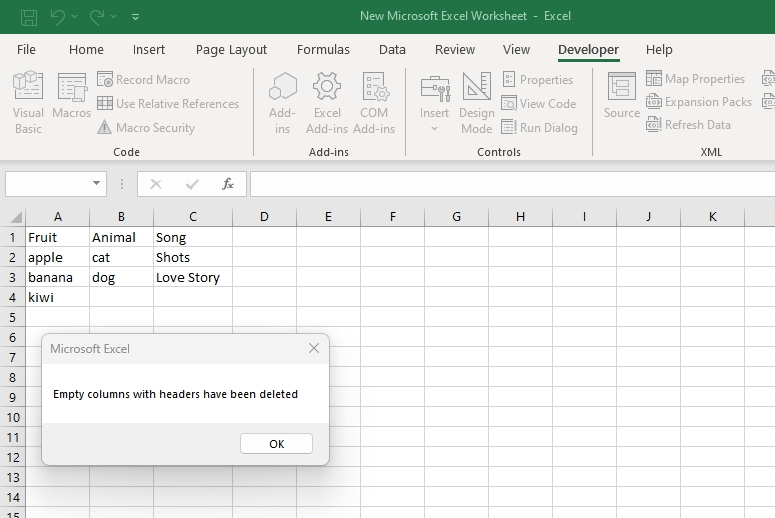The height and width of the screenshot is (518, 775).
Task: Click the banana cell
Action: pyautogui.click(x=58, y=277)
